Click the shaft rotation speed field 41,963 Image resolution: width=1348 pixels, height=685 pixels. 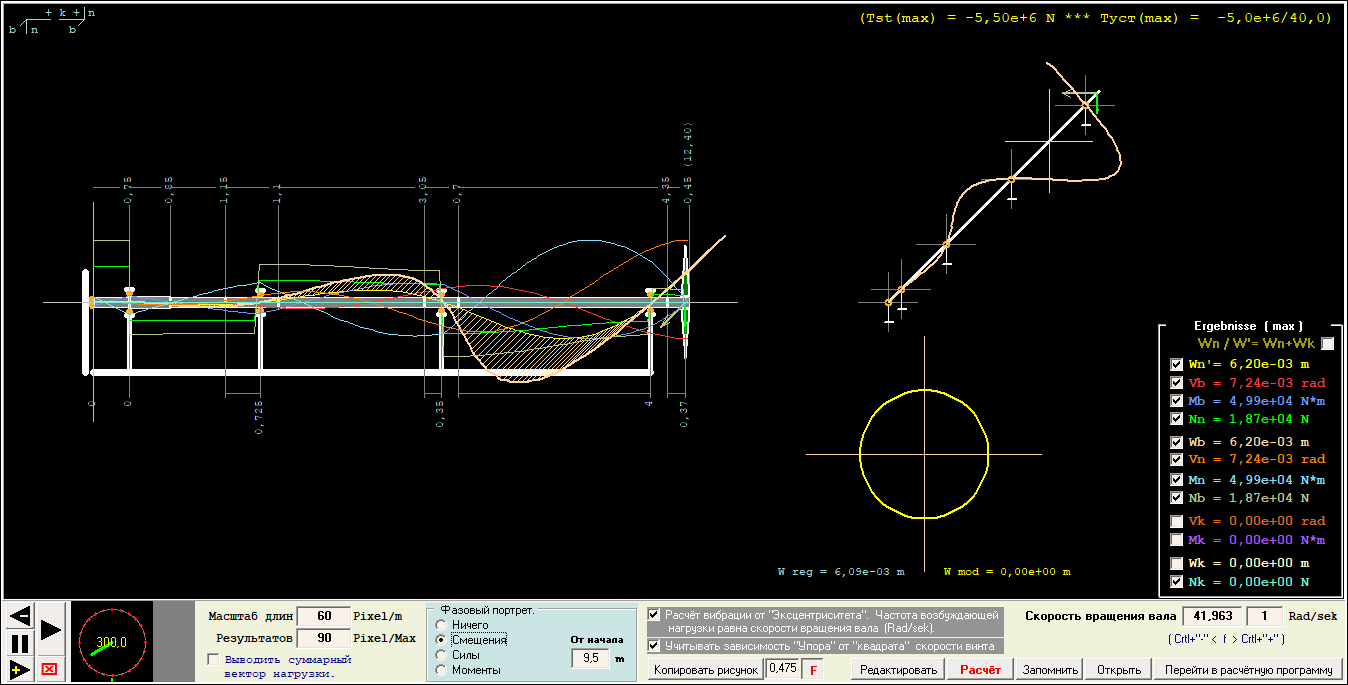pos(1212,616)
